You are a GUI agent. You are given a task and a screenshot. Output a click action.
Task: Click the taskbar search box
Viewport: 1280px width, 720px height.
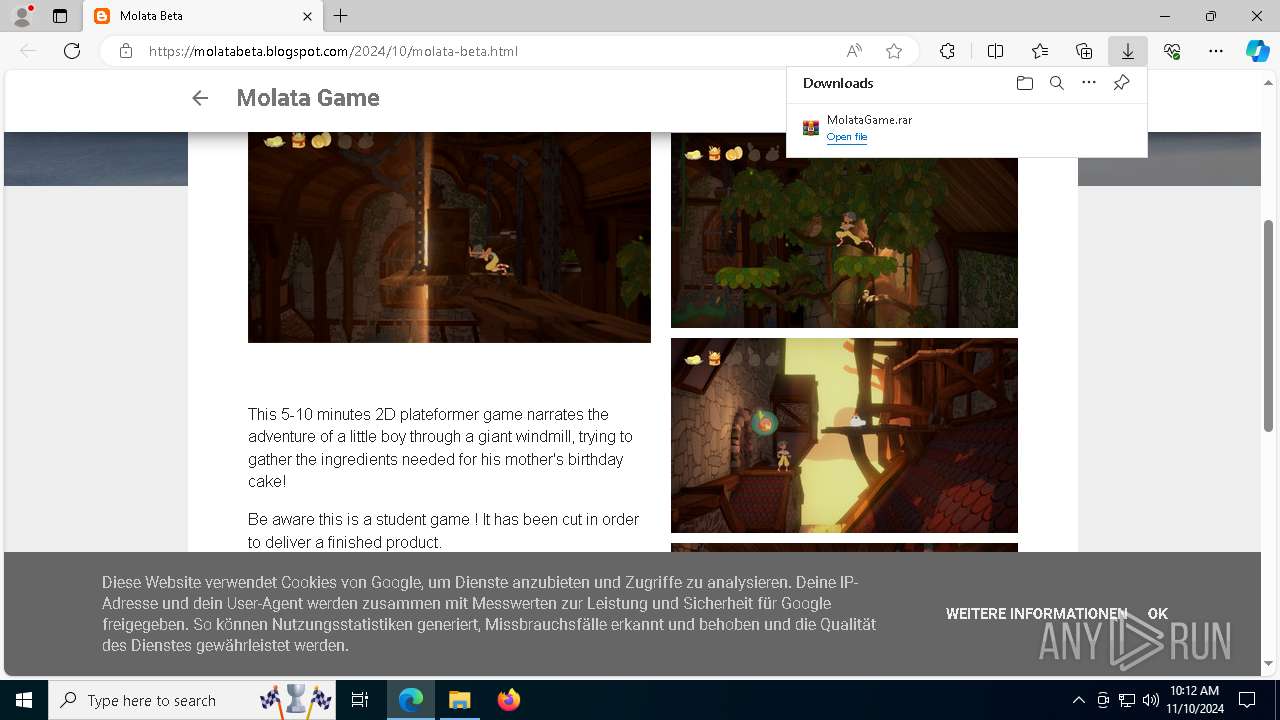pyautogui.click(x=193, y=700)
